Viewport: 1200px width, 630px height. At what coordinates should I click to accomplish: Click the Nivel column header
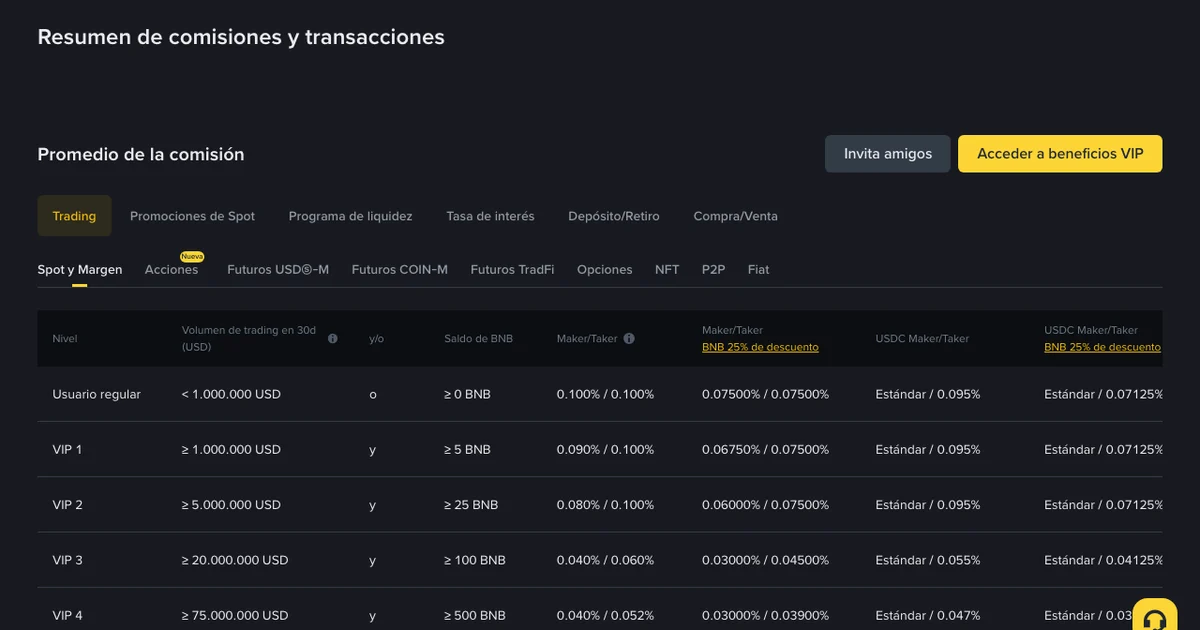[x=65, y=339]
